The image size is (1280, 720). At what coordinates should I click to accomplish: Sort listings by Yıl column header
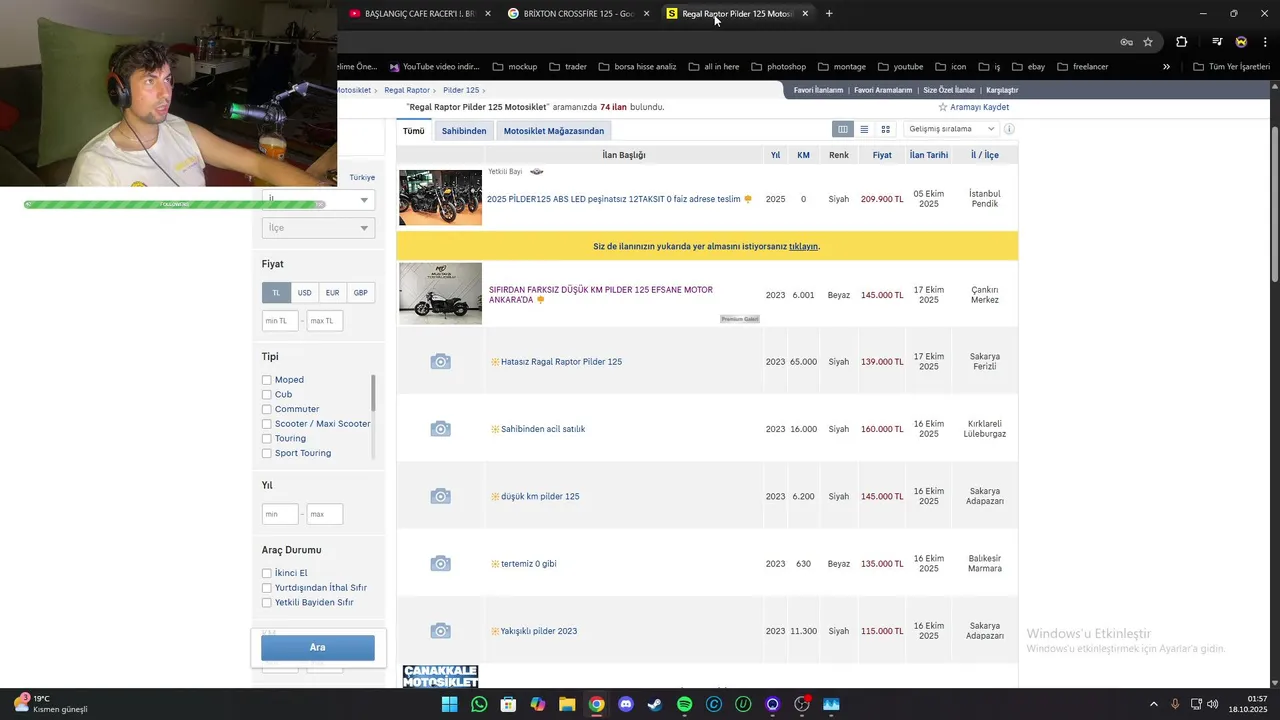[775, 155]
